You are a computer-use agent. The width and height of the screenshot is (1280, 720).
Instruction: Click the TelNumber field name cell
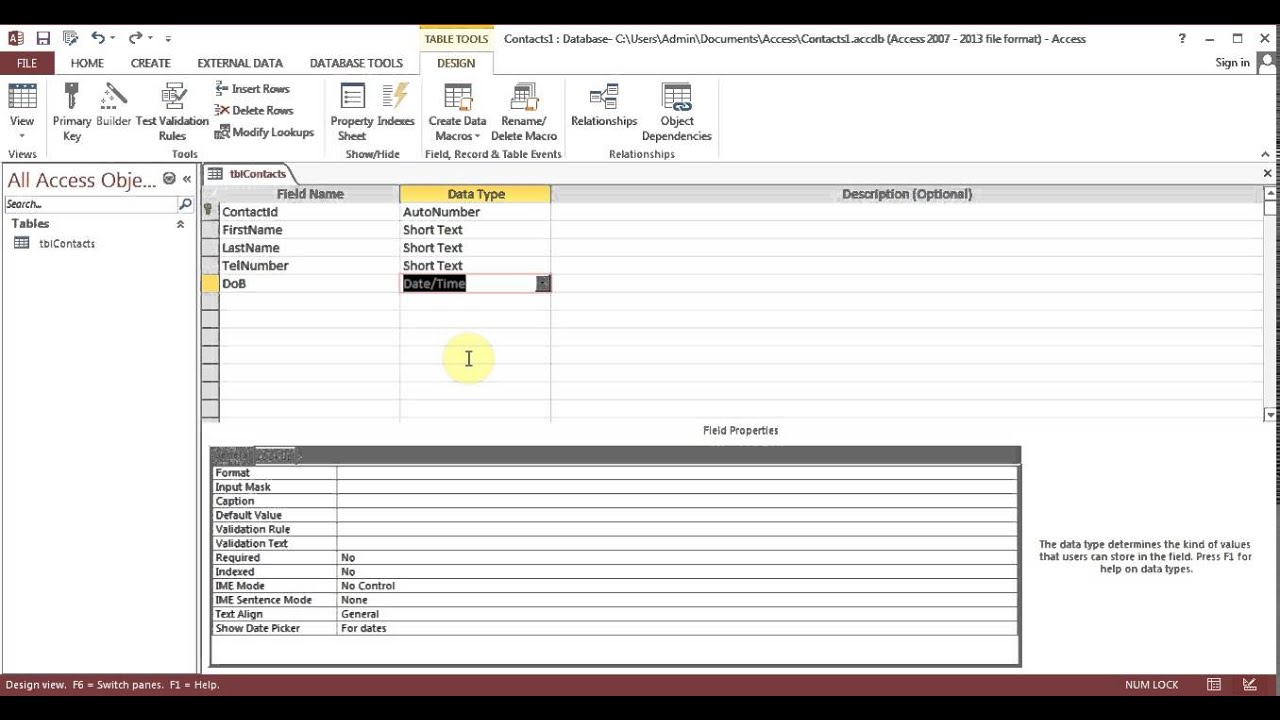309,266
